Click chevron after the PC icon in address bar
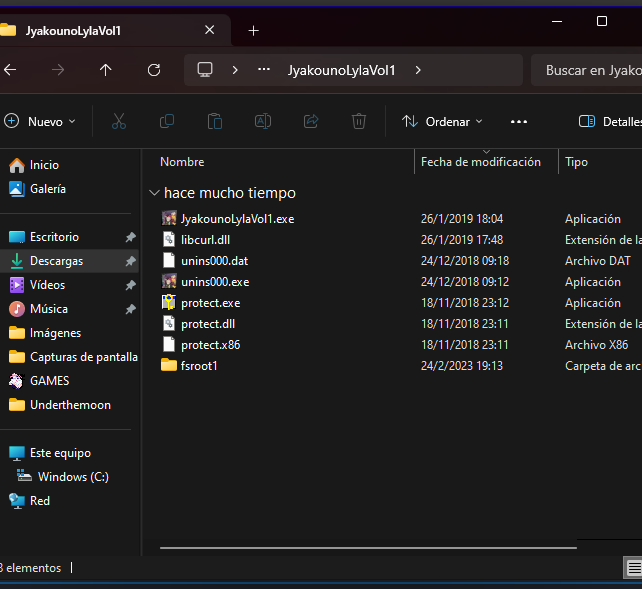 tap(235, 70)
